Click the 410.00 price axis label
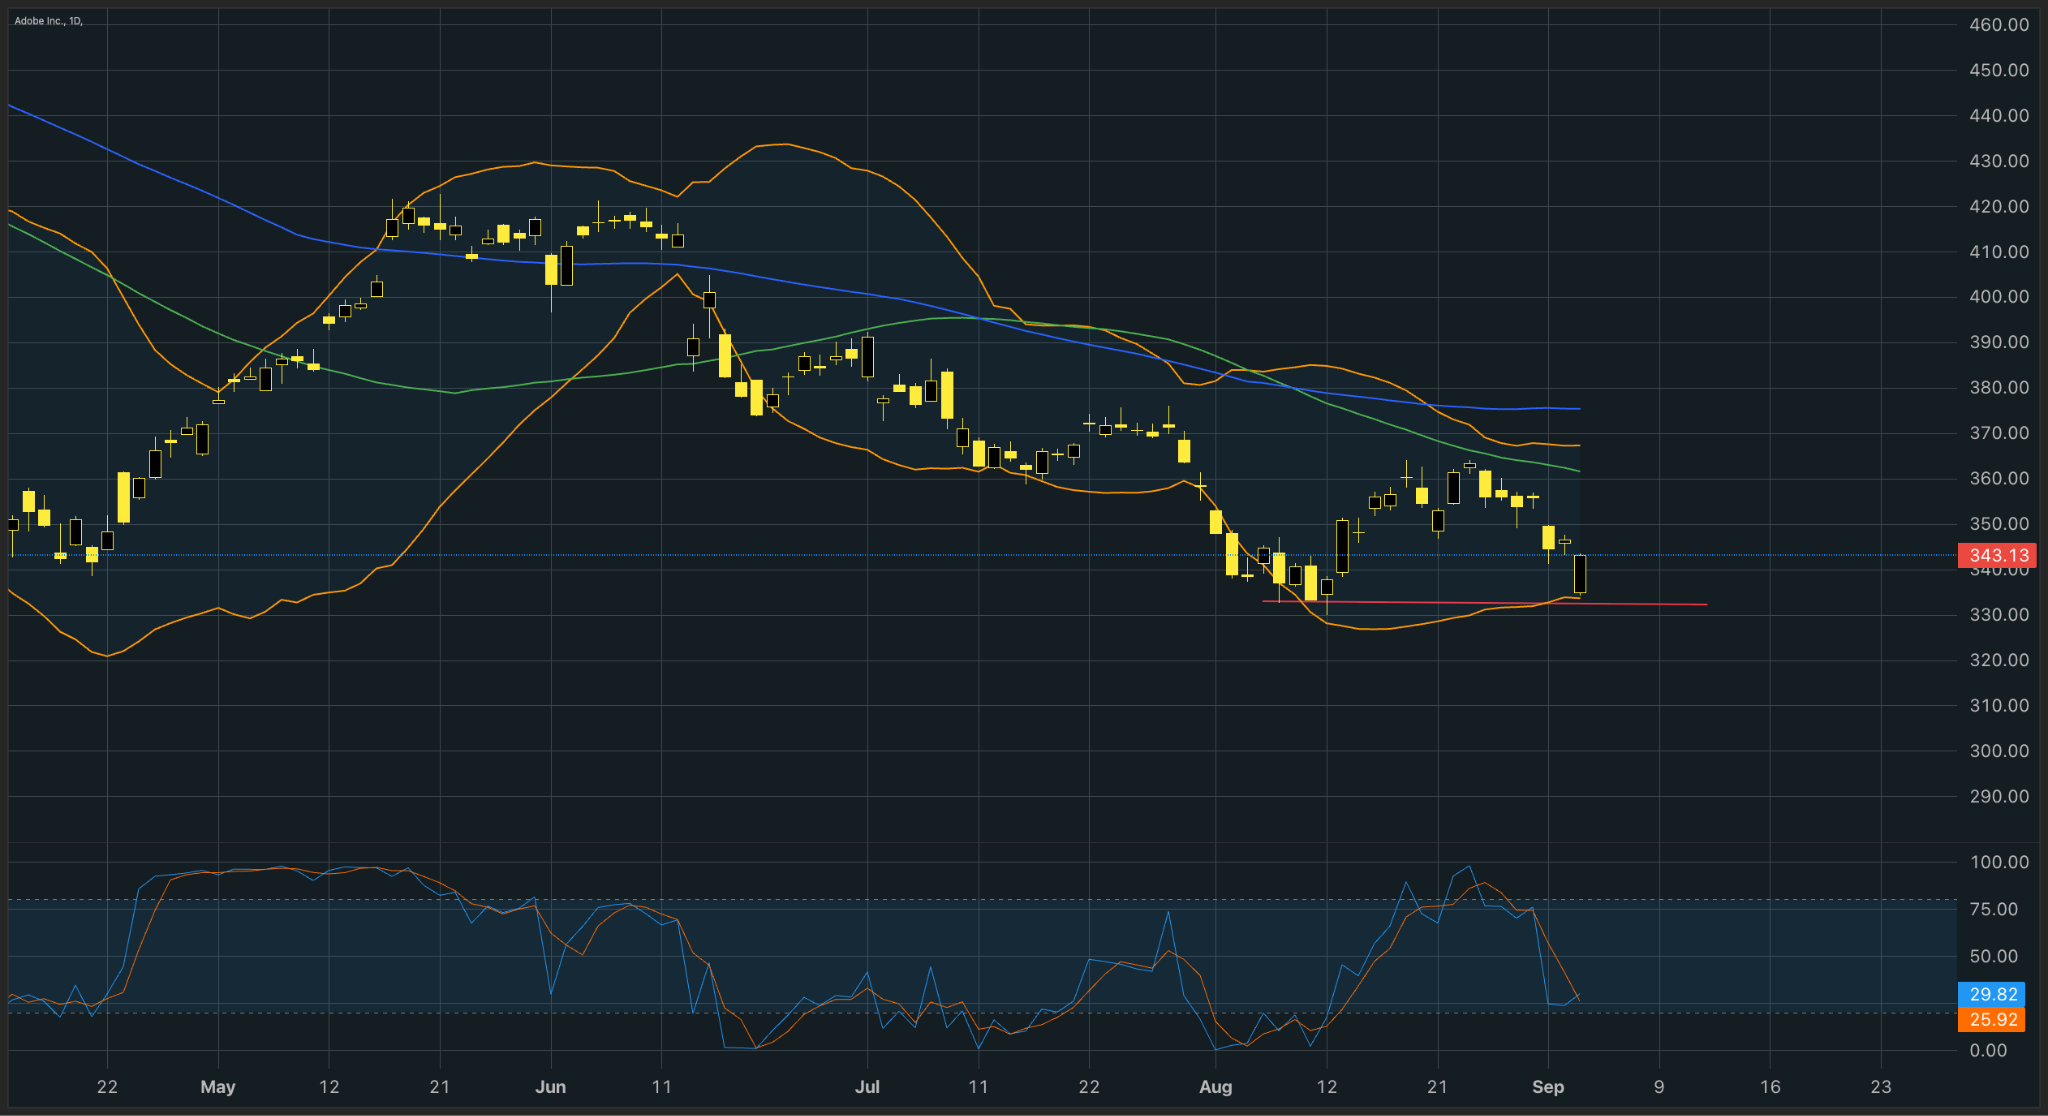This screenshot has width=2048, height=1116. tap(1999, 252)
